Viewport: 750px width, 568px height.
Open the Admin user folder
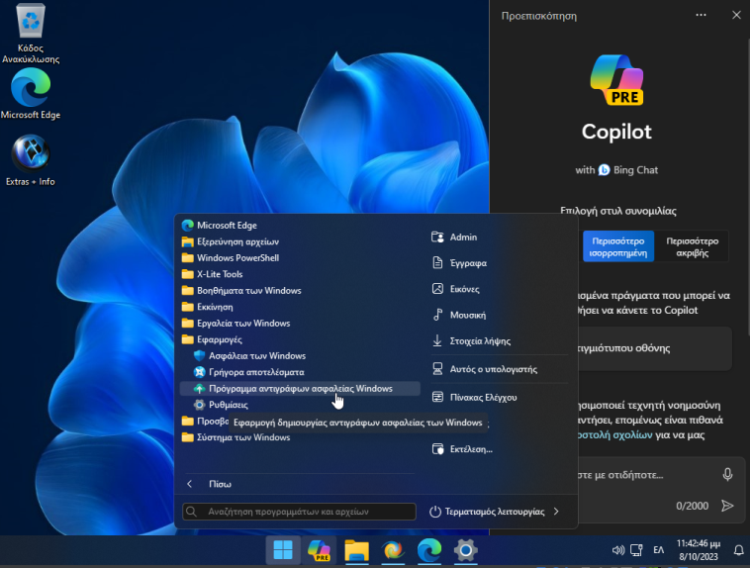click(454, 237)
